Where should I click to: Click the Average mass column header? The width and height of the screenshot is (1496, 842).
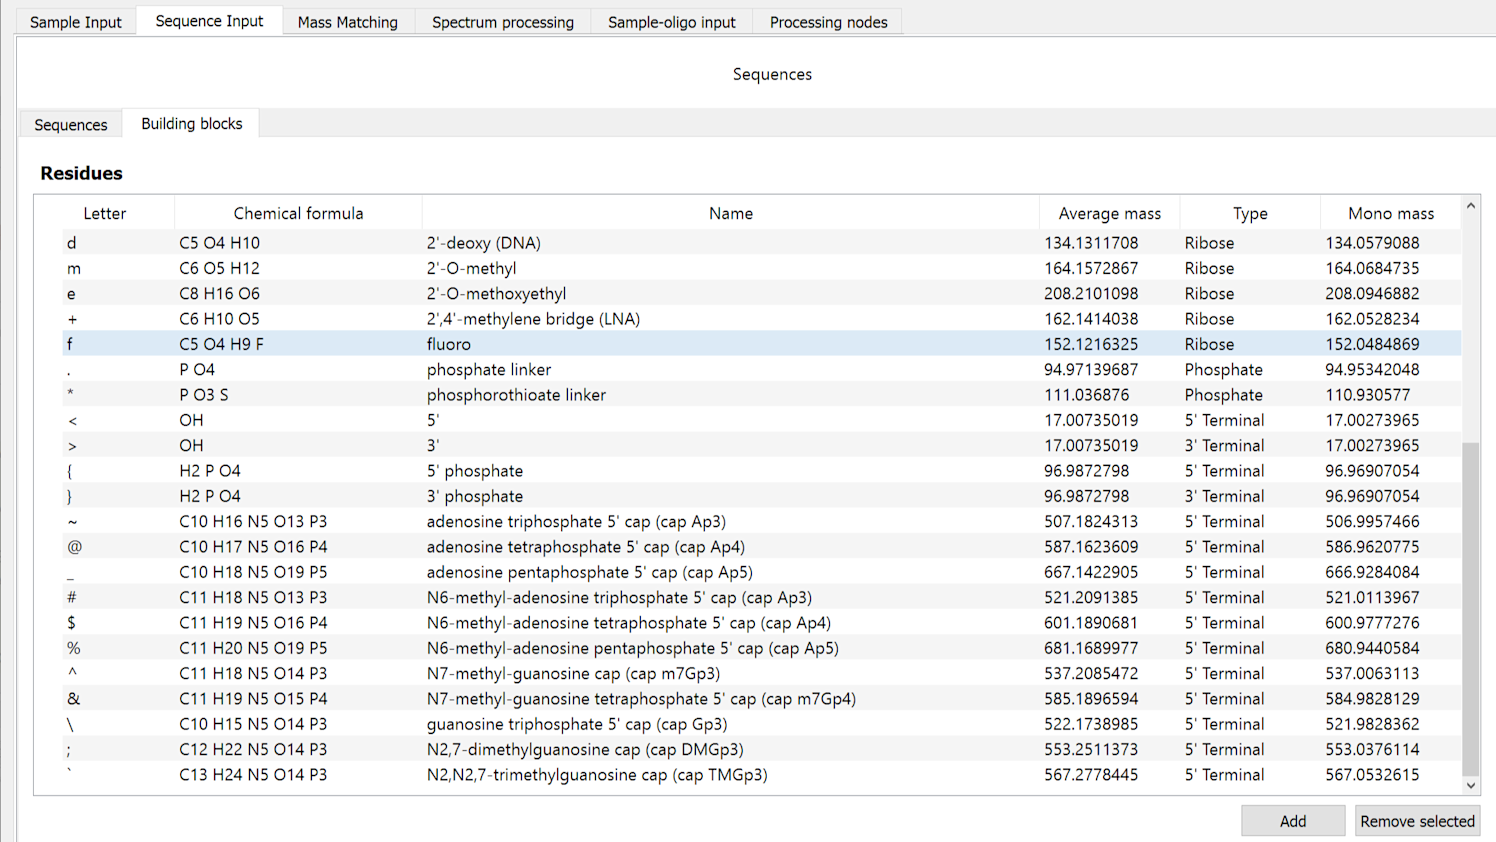click(1109, 213)
